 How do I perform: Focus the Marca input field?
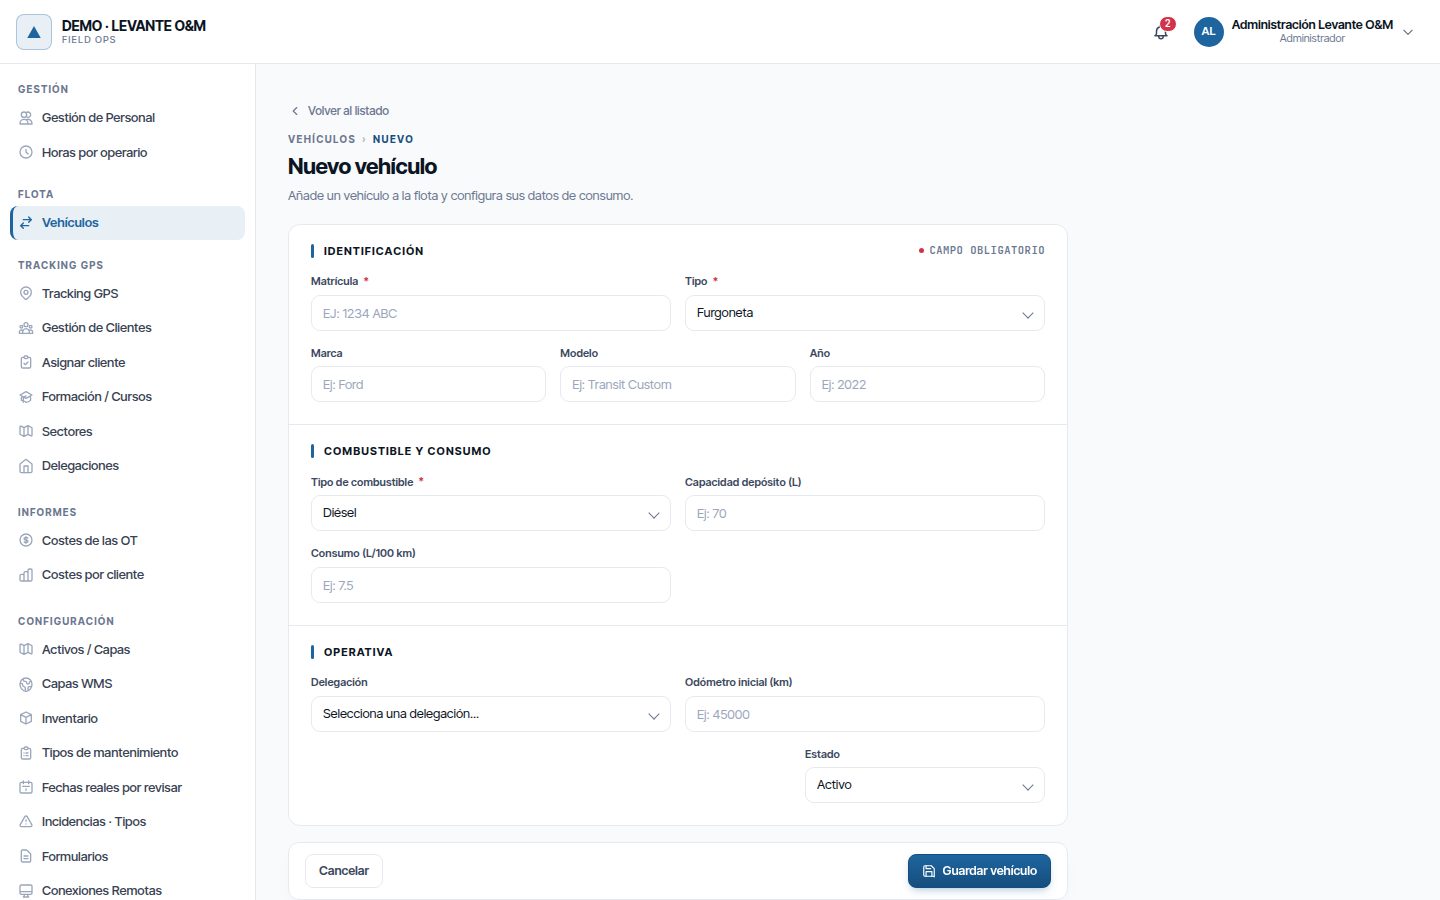click(428, 384)
